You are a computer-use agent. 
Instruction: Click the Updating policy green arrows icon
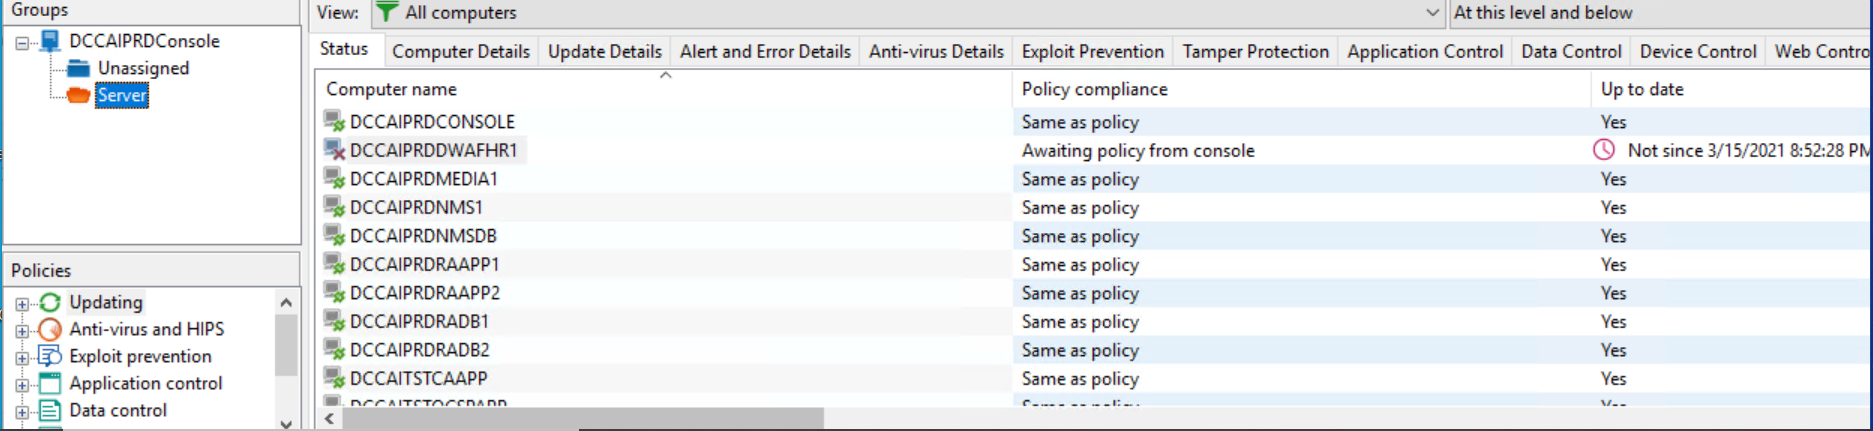[x=50, y=302]
